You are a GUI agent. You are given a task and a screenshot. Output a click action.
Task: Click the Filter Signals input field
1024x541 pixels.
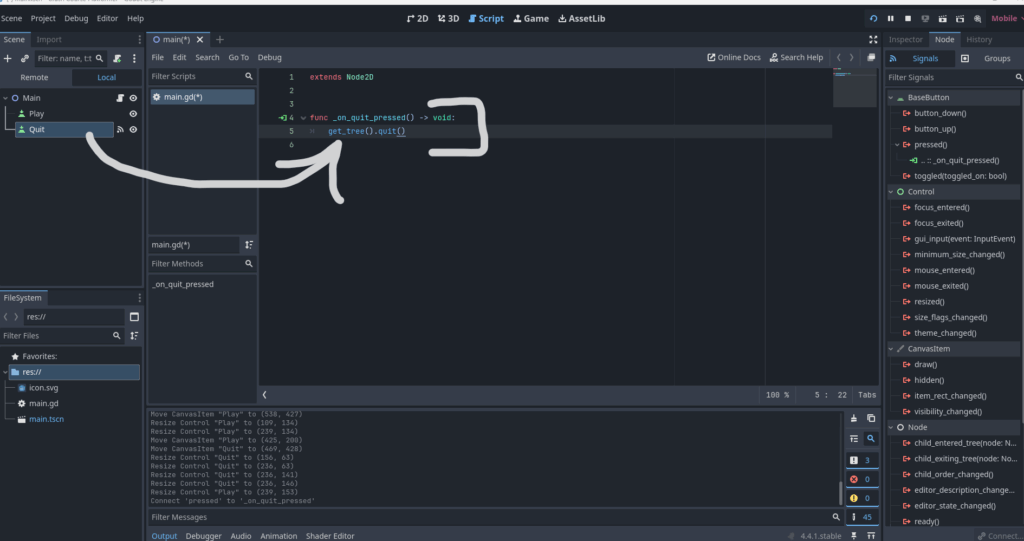pos(945,77)
